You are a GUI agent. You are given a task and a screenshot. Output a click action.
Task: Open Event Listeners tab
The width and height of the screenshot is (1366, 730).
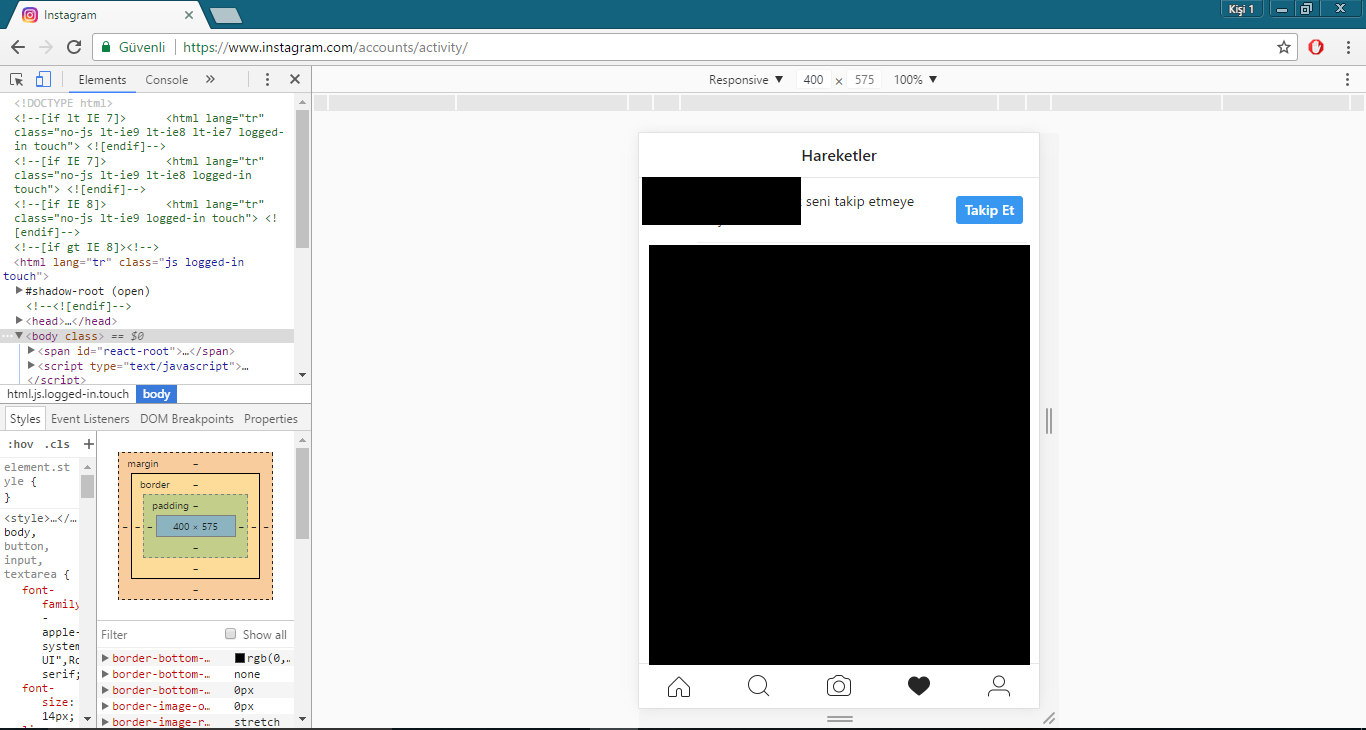pos(90,419)
